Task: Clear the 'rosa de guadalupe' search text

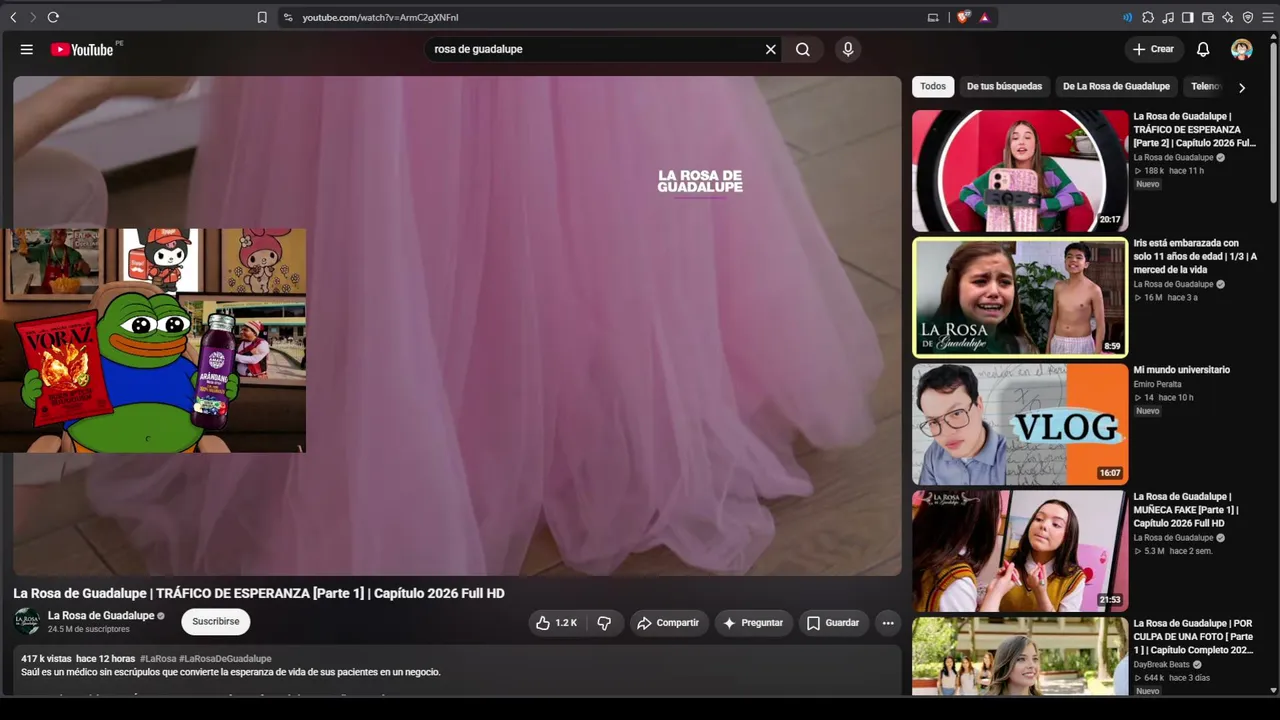Action: pyautogui.click(x=771, y=49)
